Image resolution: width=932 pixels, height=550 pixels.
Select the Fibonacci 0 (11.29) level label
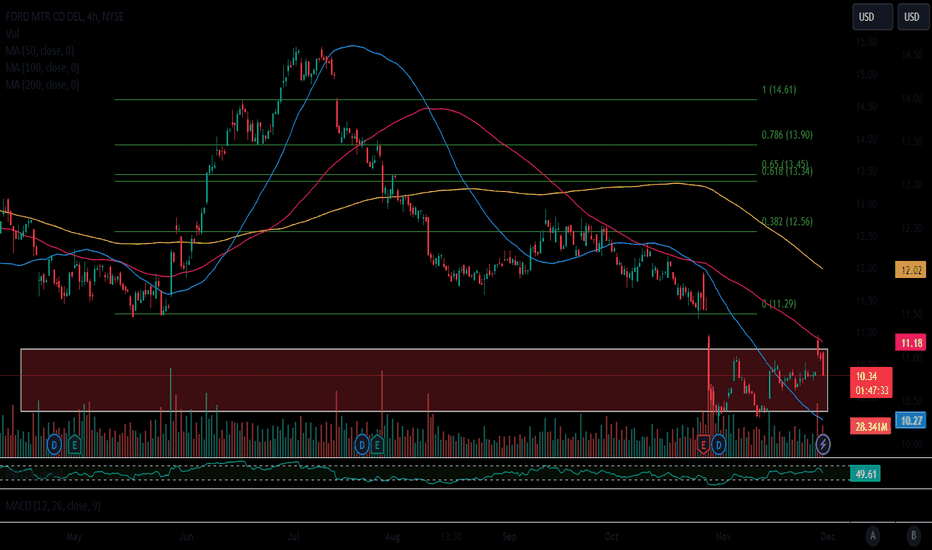(x=779, y=304)
